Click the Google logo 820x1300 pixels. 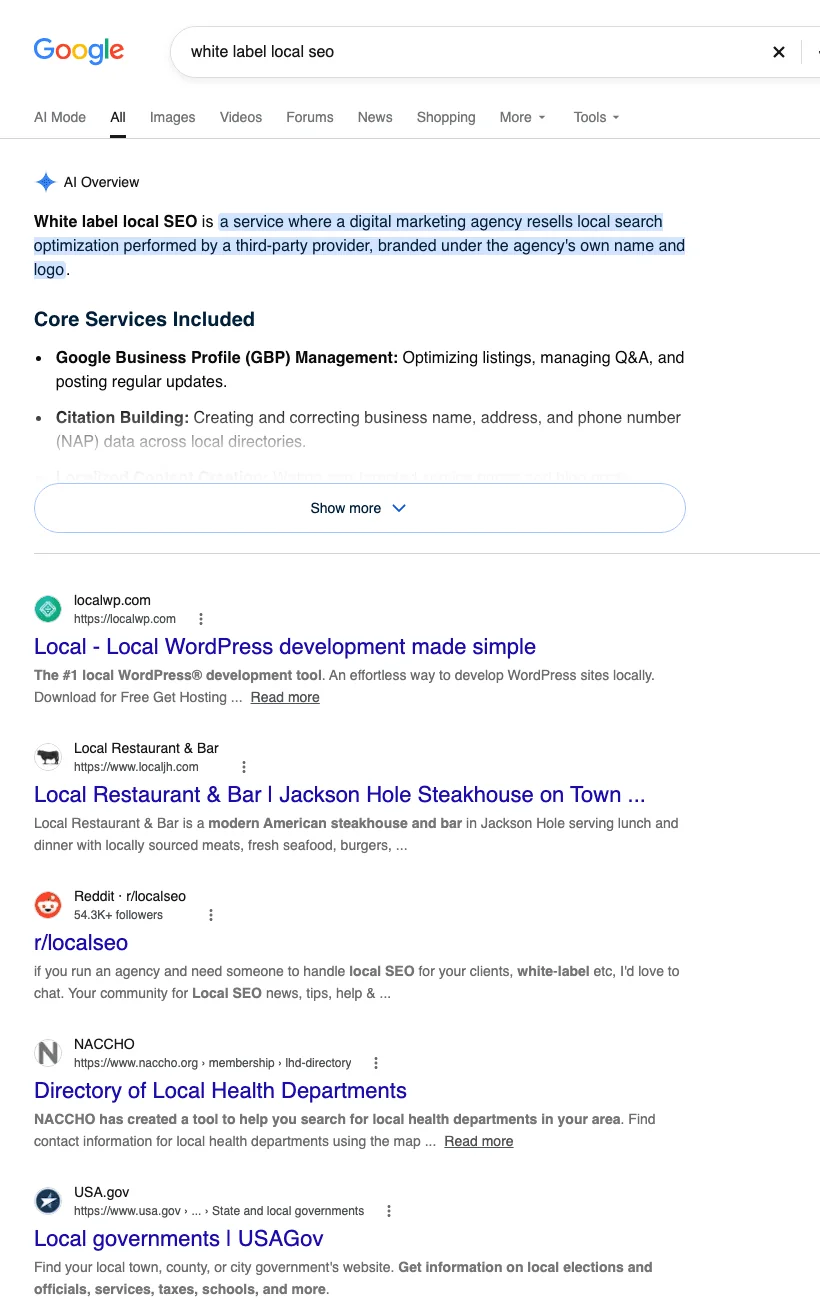pyautogui.click(x=79, y=51)
